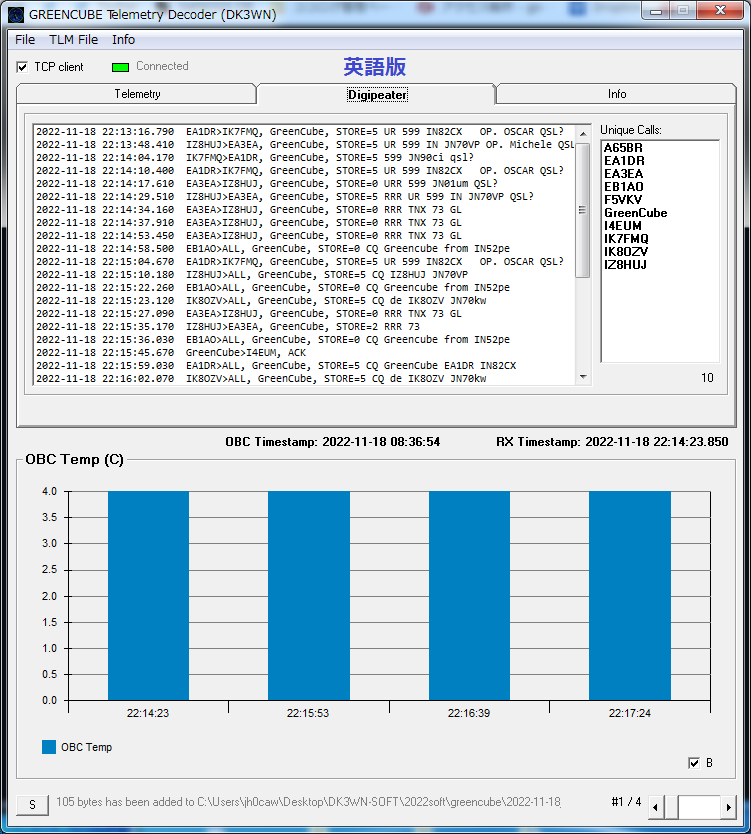Click log line at 22:16:02.070
Screen dimensions: 751x834
[261, 379]
